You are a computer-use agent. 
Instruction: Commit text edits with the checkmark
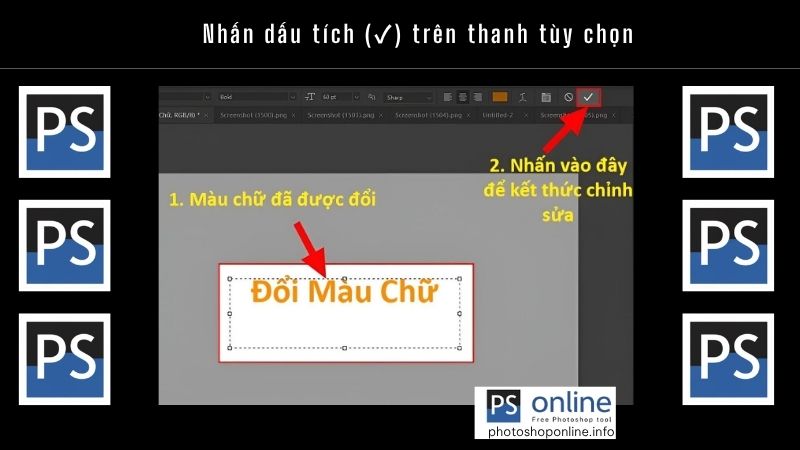point(588,97)
